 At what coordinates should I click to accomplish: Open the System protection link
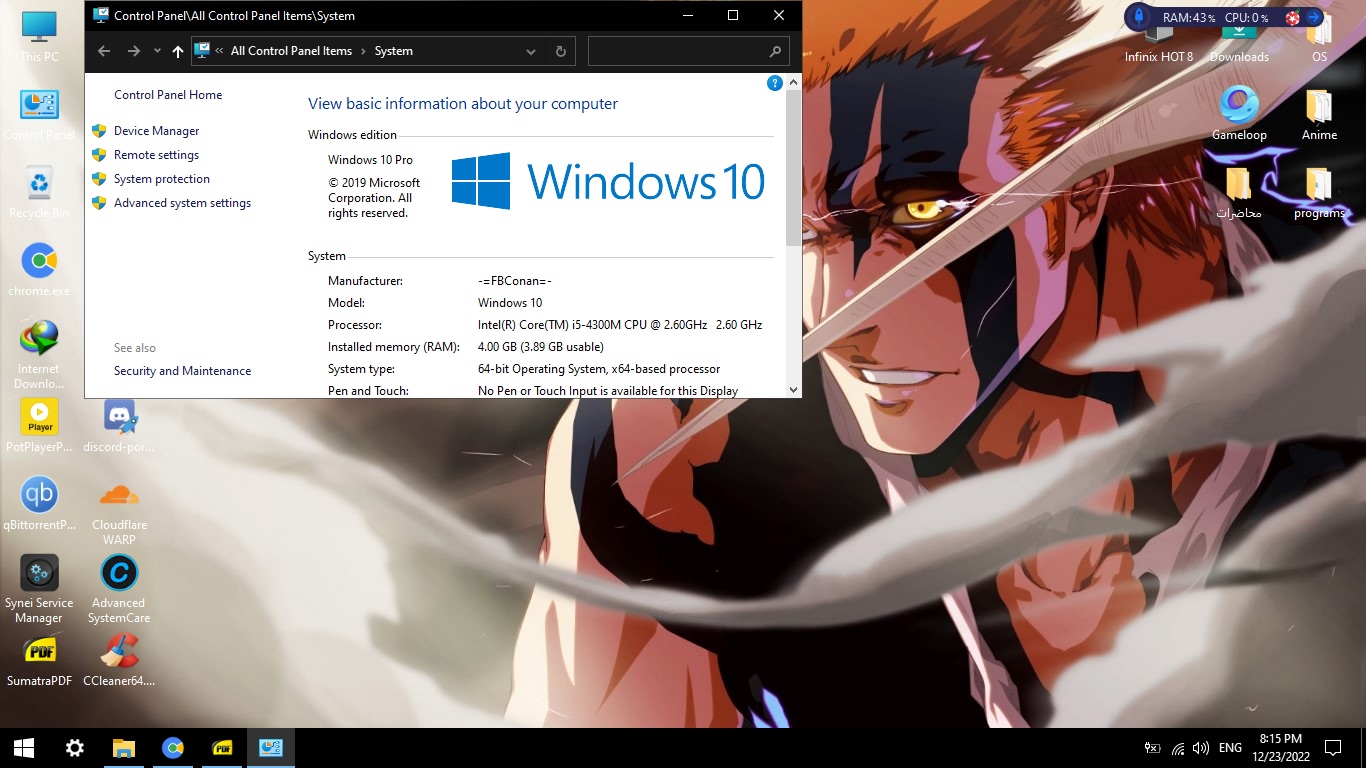(x=162, y=179)
